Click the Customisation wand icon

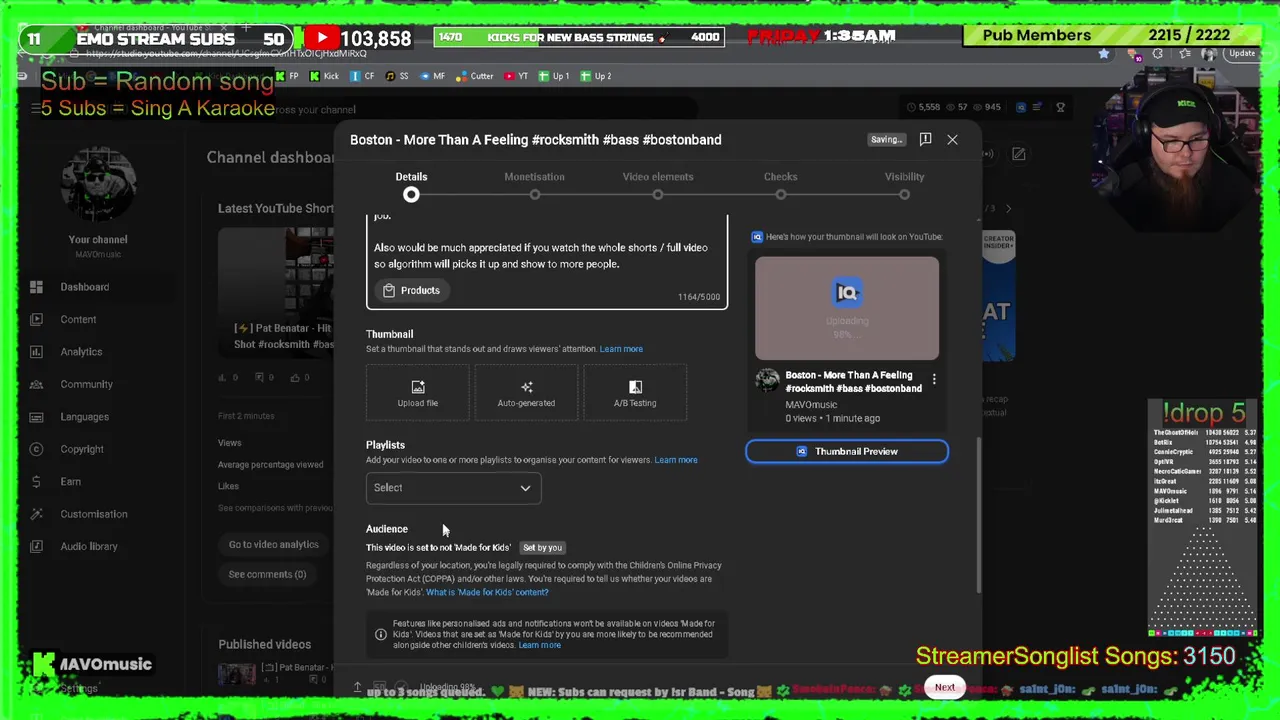(36, 514)
